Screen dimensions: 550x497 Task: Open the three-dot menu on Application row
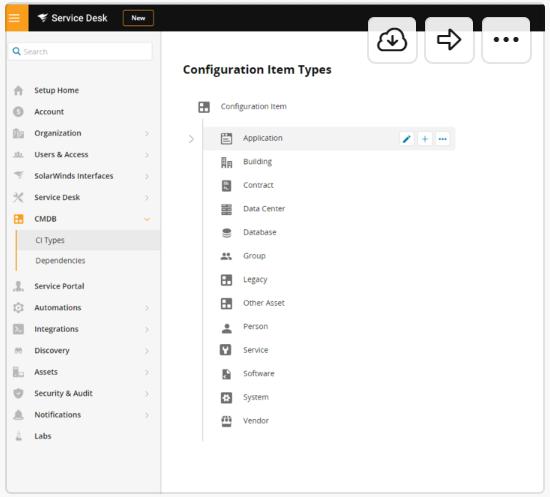point(442,139)
